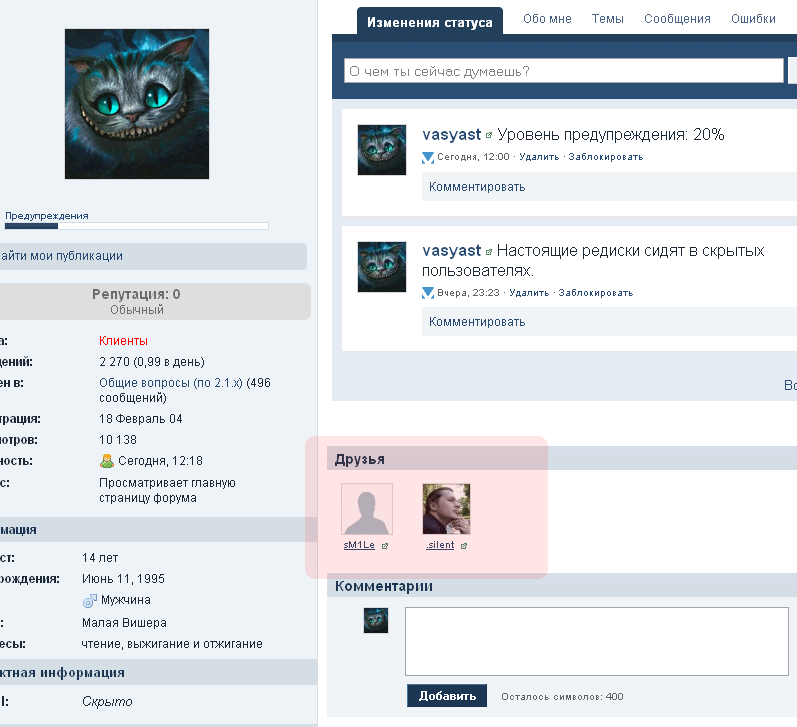Click the Репутация: 0 box
The height and width of the screenshot is (727, 797).
point(155,301)
